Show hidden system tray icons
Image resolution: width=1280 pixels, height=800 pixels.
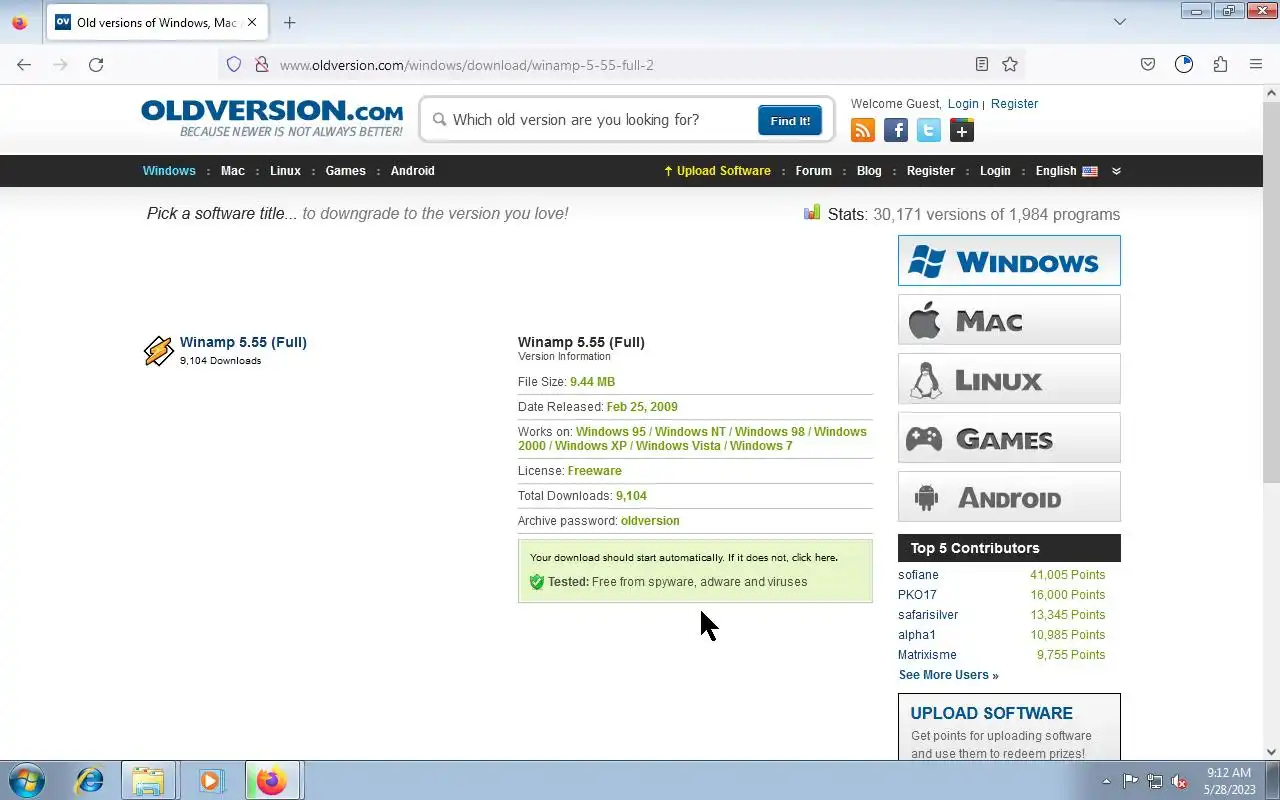coord(1106,781)
